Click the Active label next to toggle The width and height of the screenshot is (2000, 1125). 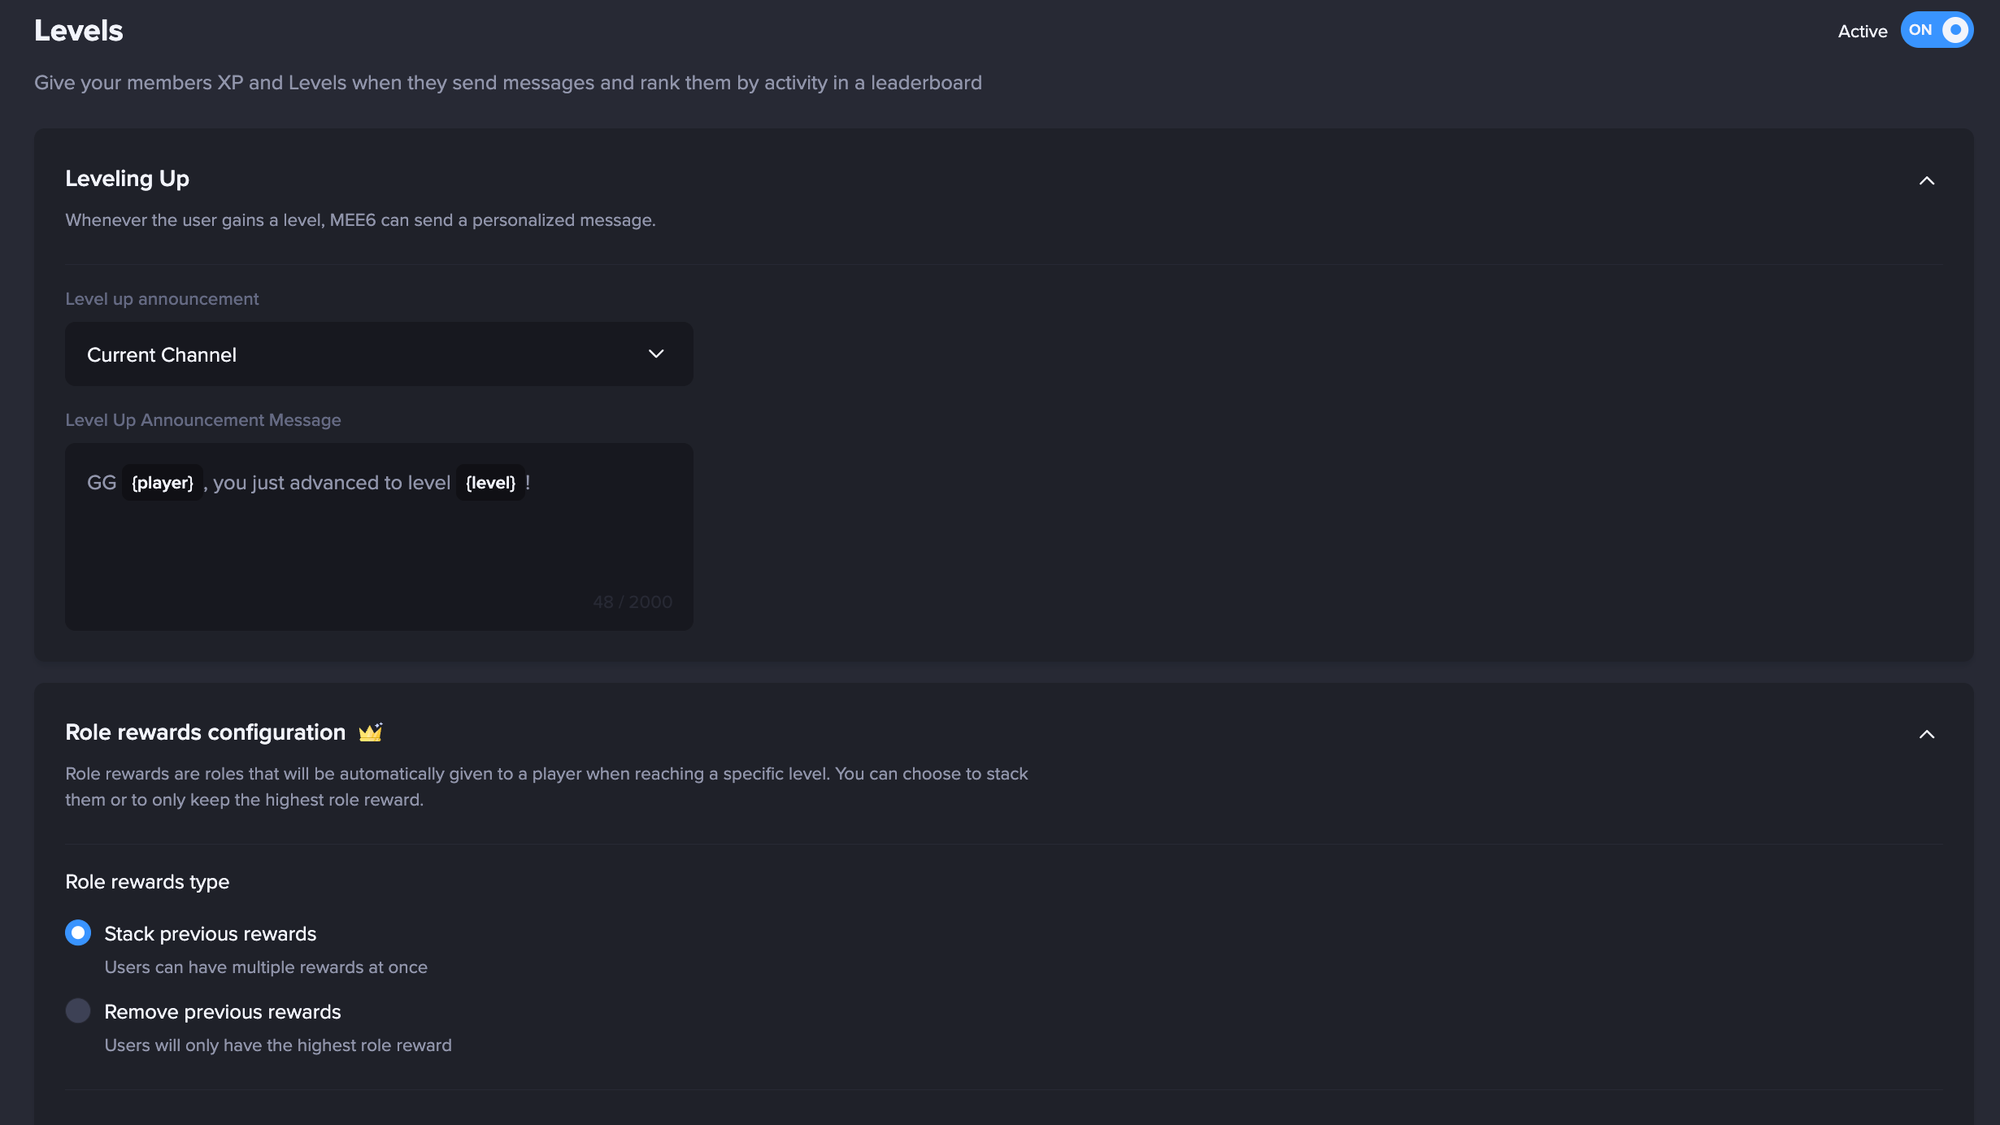click(x=1862, y=31)
